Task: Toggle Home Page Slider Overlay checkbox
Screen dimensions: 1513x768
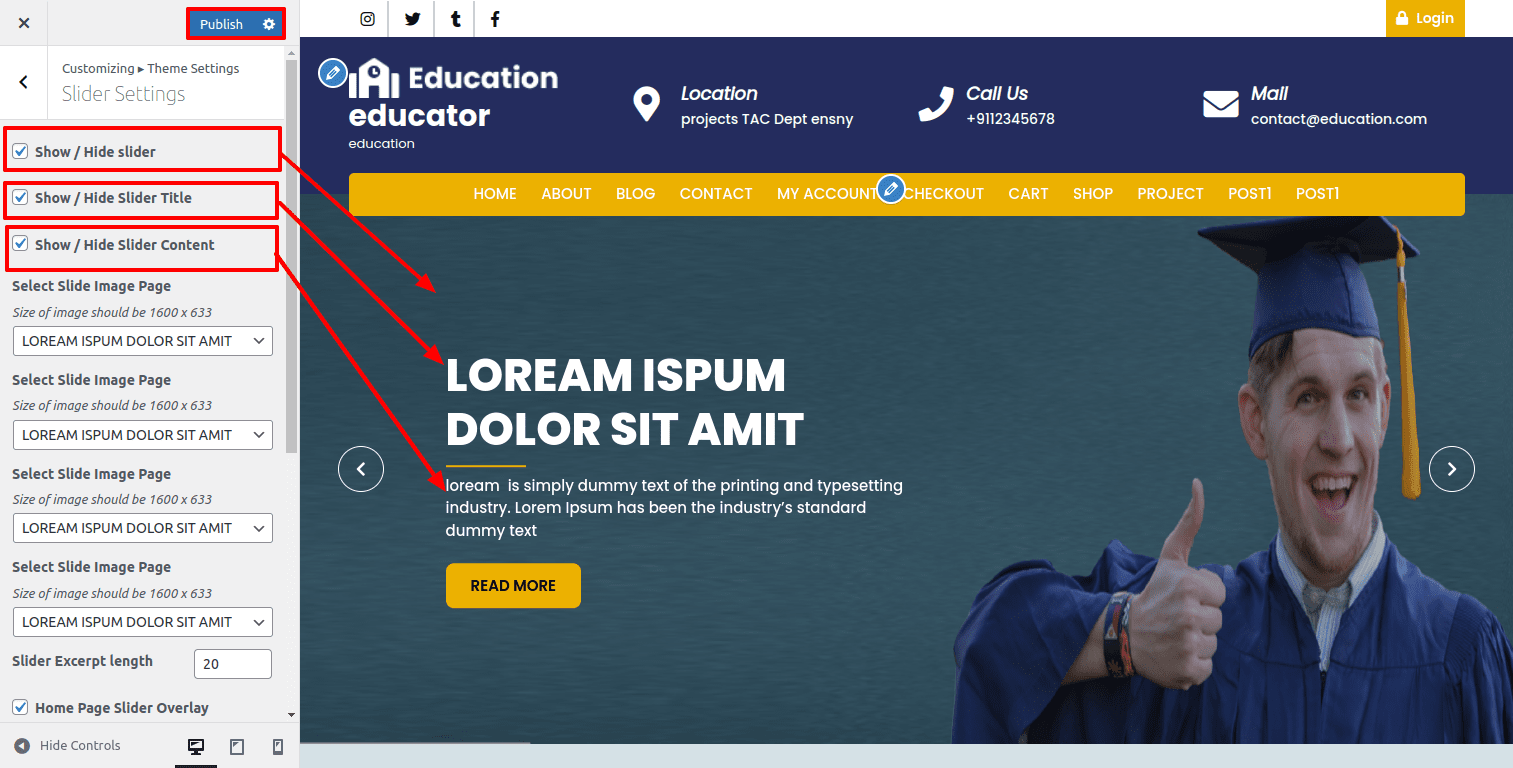Action: tap(20, 707)
